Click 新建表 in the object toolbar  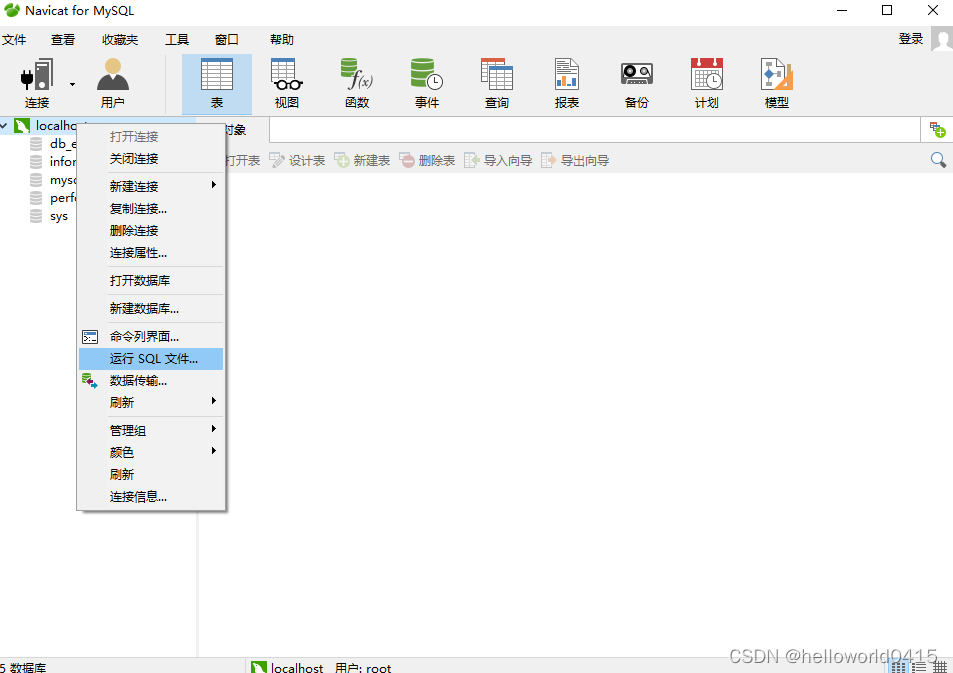pos(362,160)
